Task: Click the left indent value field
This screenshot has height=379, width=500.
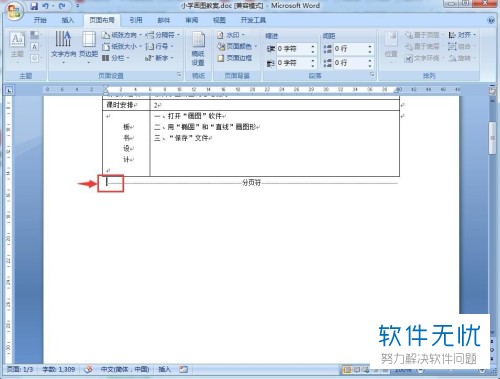Action: [x=293, y=49]
